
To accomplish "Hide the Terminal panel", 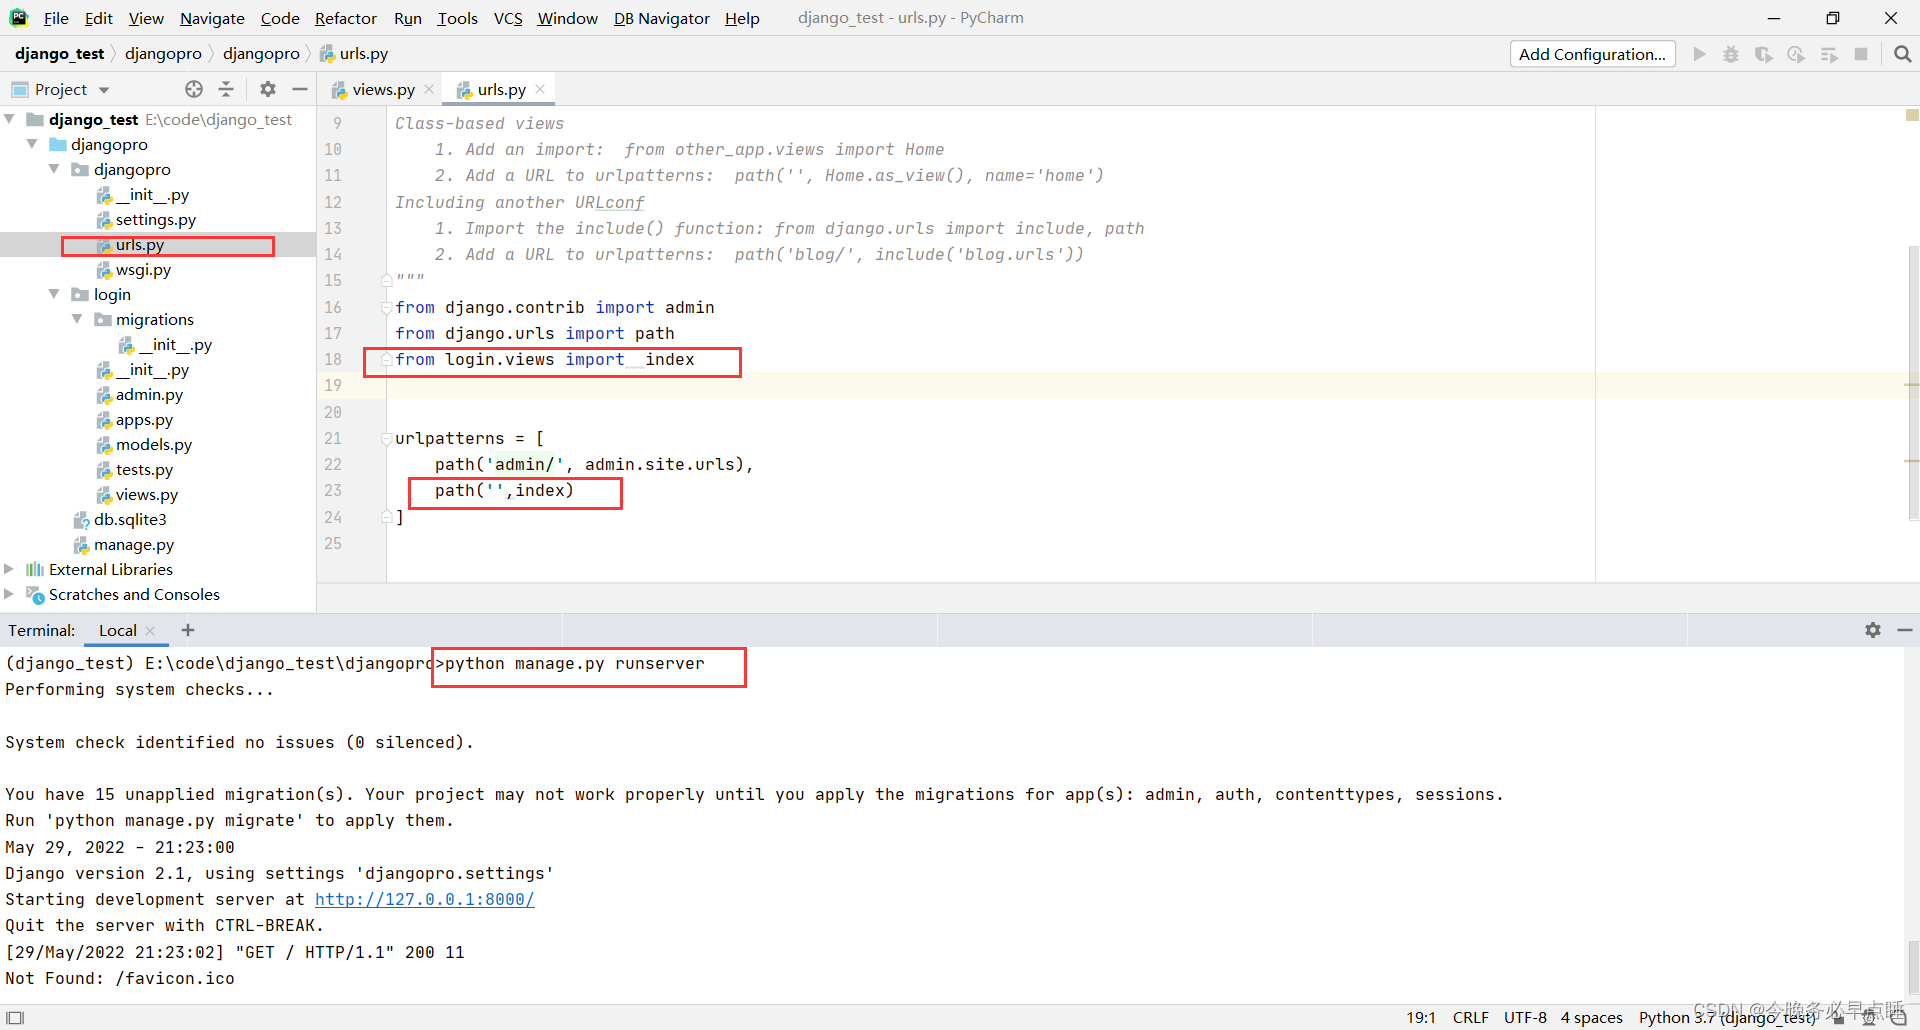I will 1905,630.
